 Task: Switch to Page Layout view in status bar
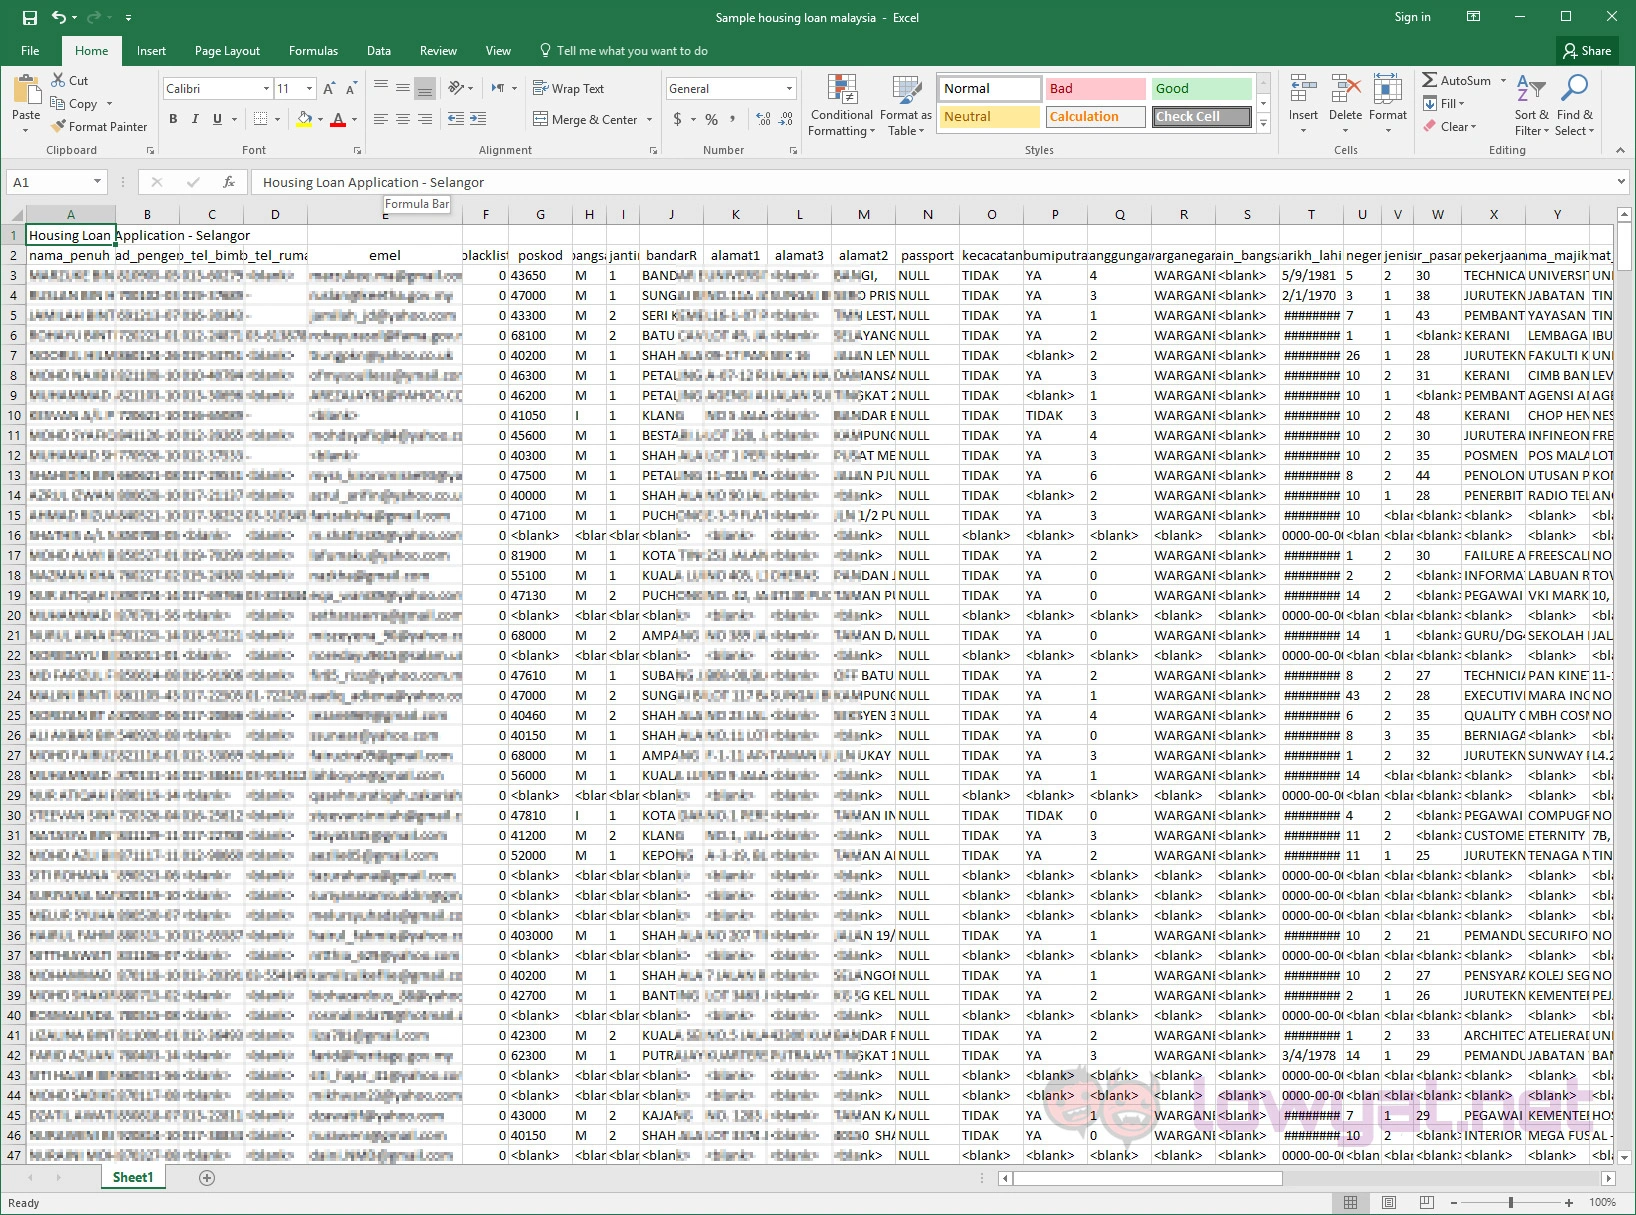click(x=1389, y=1202)
